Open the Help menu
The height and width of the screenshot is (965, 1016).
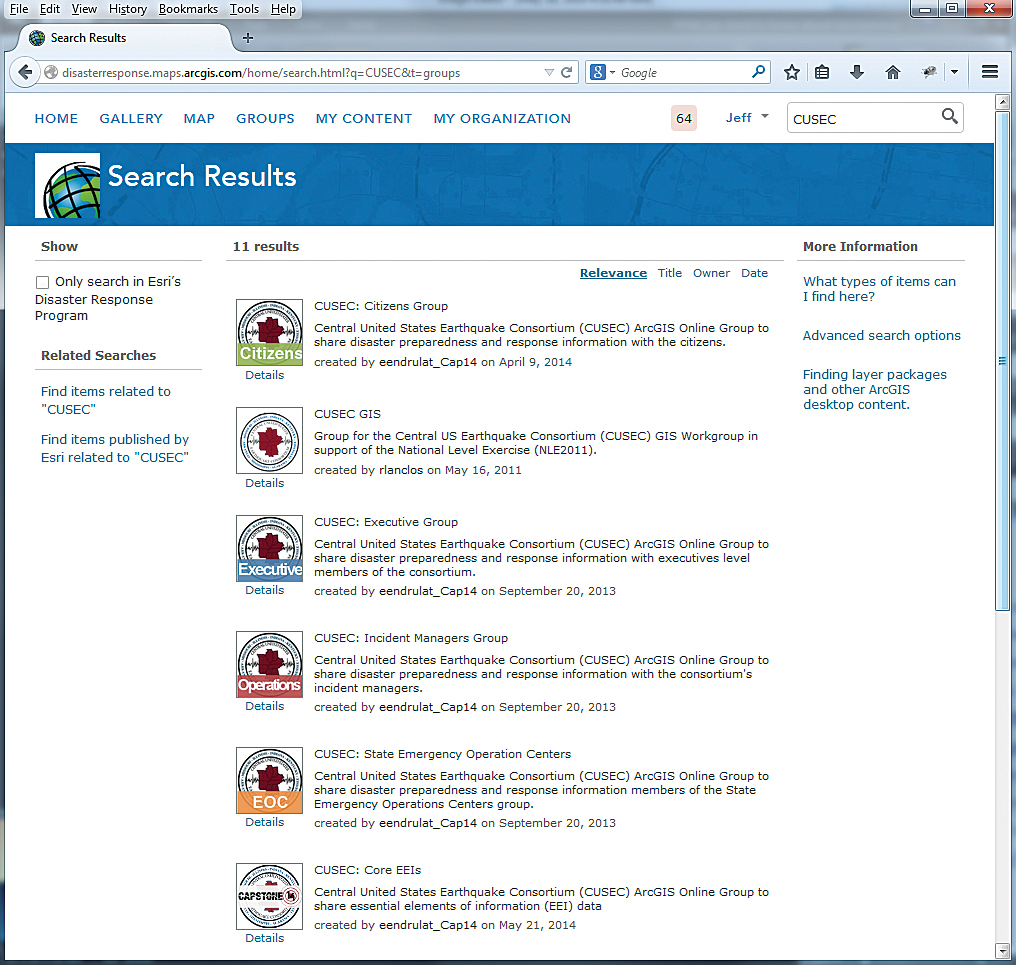[283, 9]
